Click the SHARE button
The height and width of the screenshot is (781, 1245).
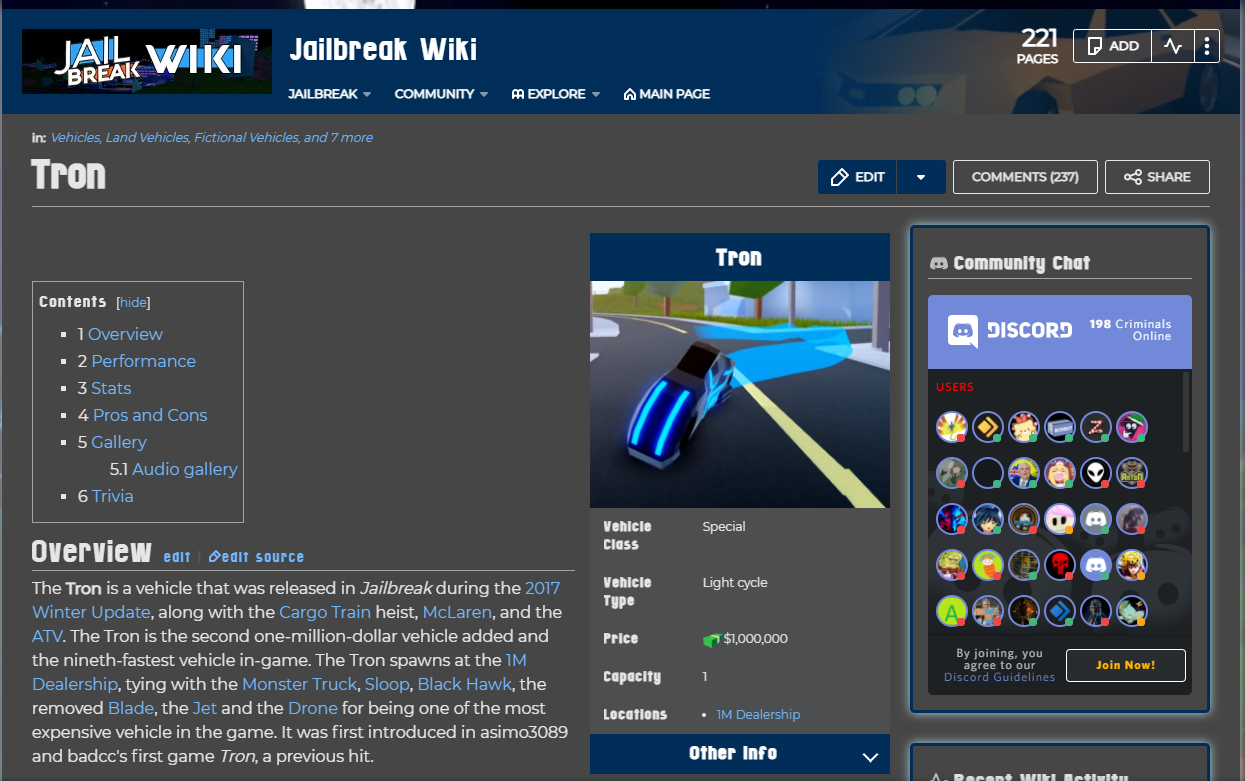click(x=1157, y=177)
